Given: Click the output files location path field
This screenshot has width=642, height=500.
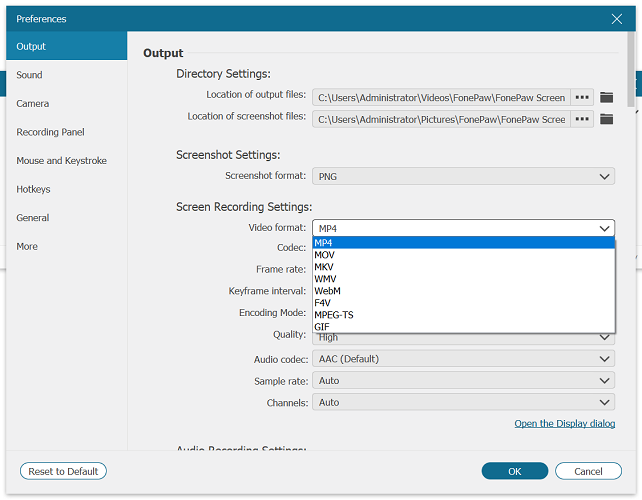Looking at the screenshot, I should (x=441, y=97).
